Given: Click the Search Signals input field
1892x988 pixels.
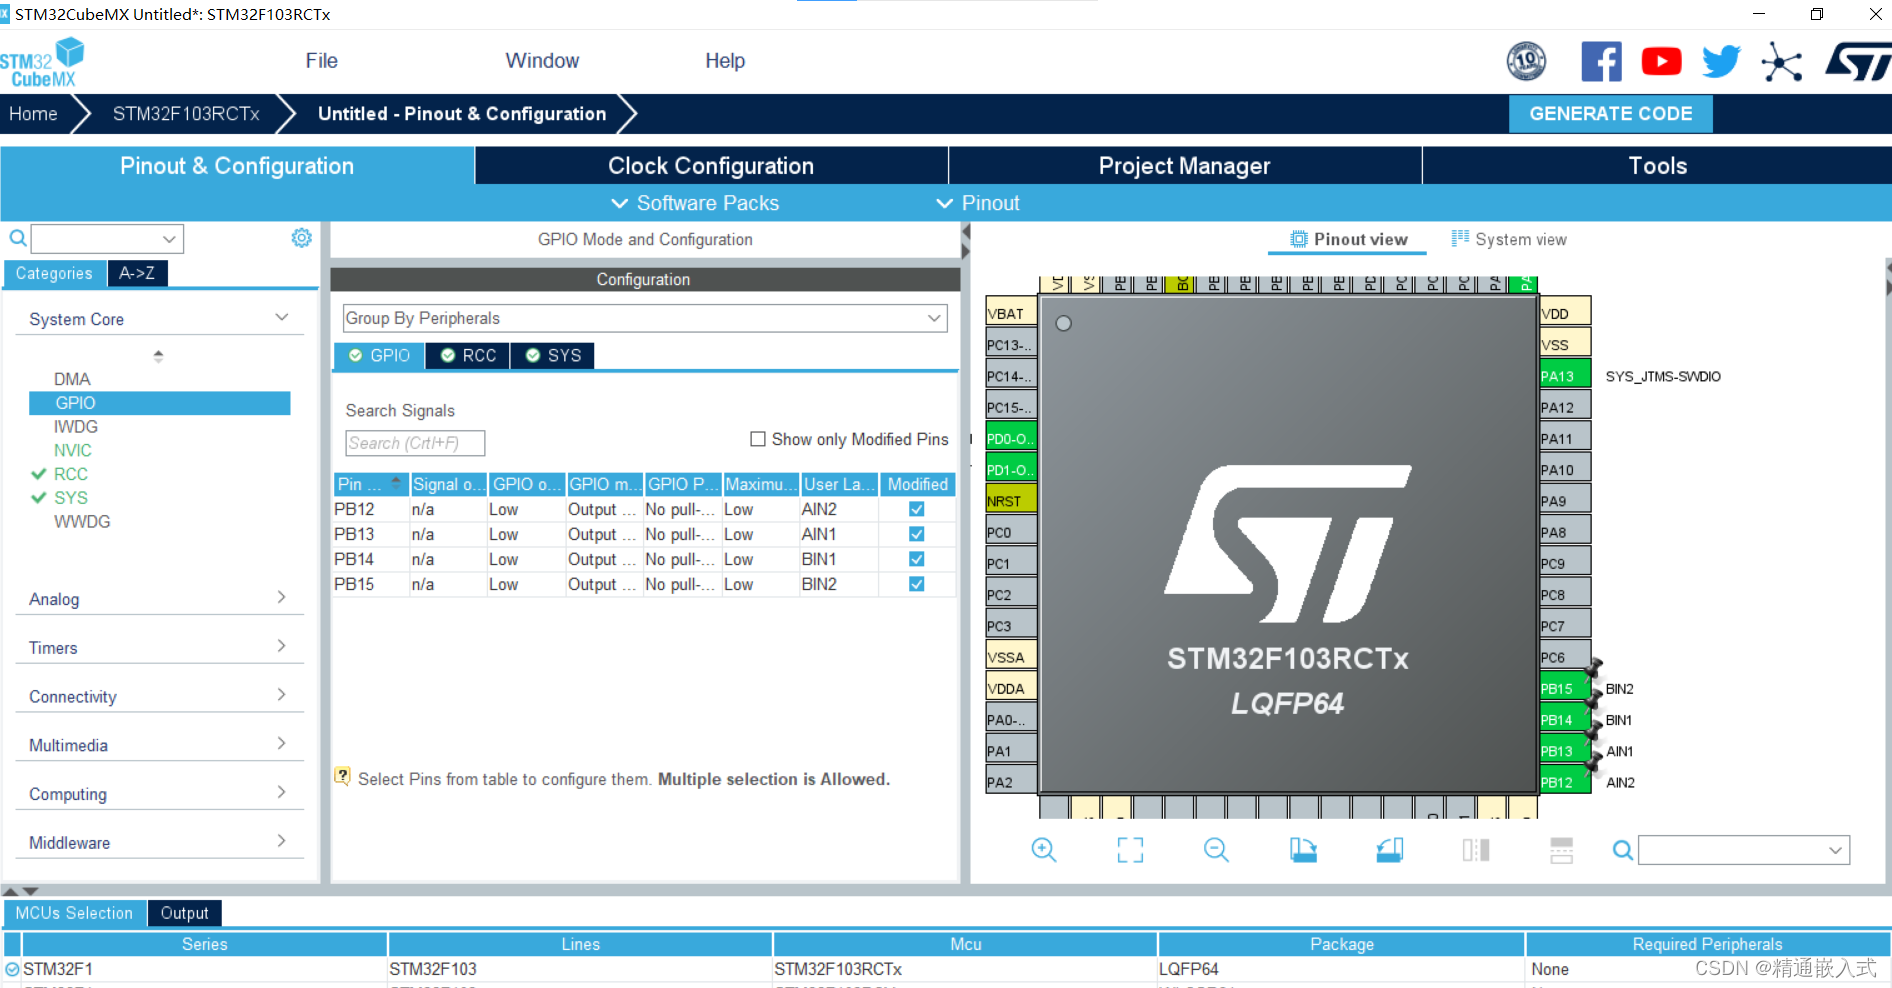Looking at the screenshot, I should pyautogui.click(x=415, y=443).
